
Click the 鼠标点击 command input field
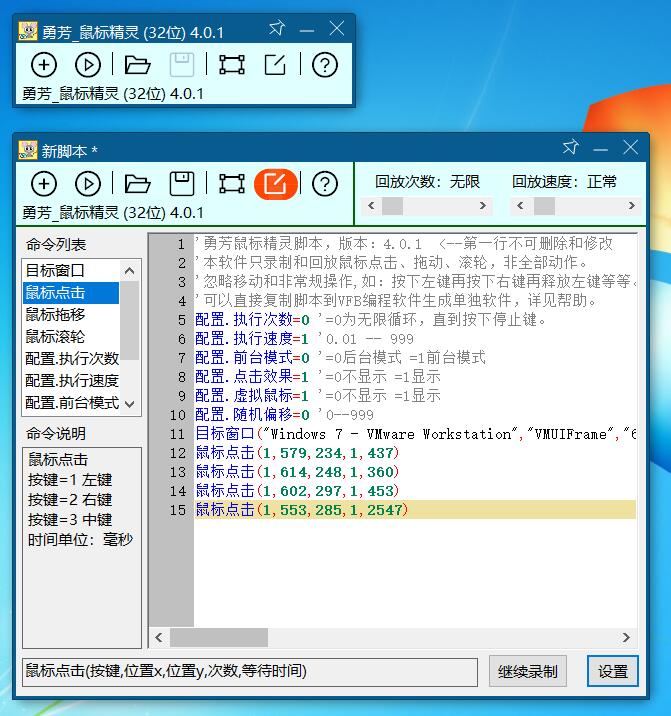pos(250,672)
